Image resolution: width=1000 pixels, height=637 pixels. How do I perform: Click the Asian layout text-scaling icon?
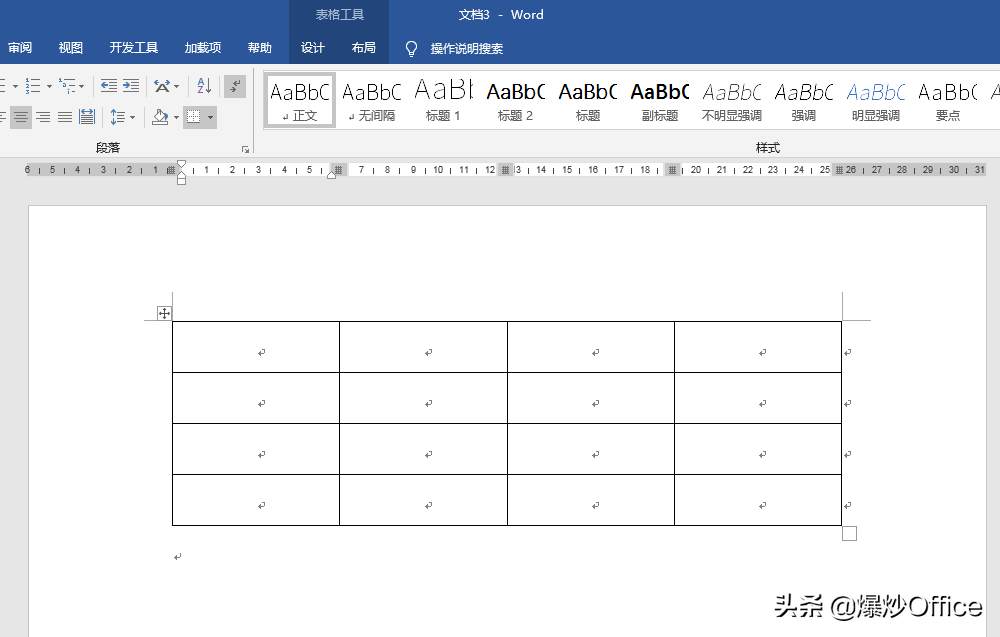162,85
